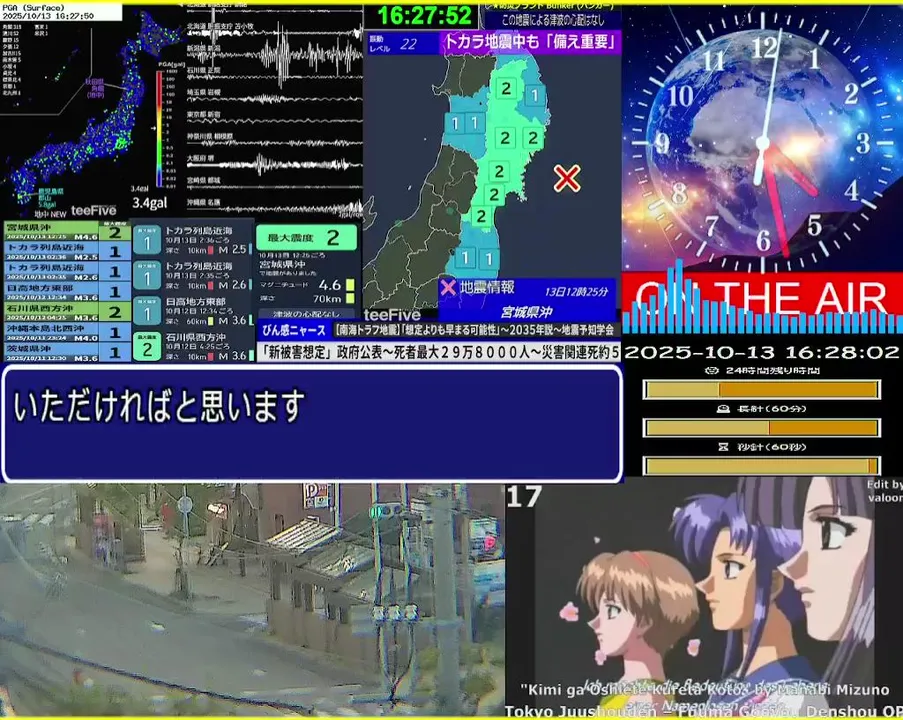Click the yellow square next to magnitude 4.6
Screen dimensions: 903x720
350,285
